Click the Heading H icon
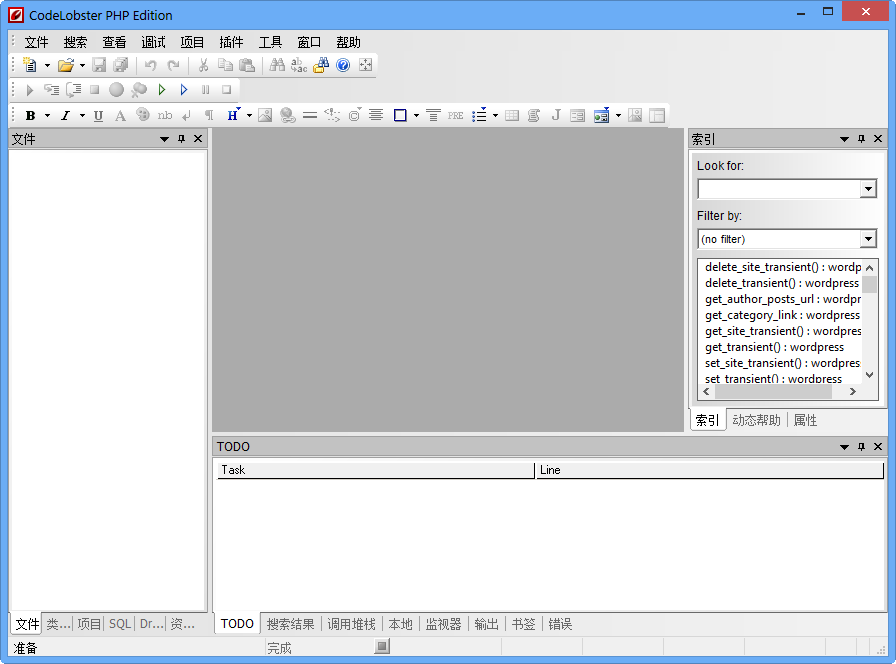Image resolution: width=896 pixels, height=664 pixels. pos(233,115)
